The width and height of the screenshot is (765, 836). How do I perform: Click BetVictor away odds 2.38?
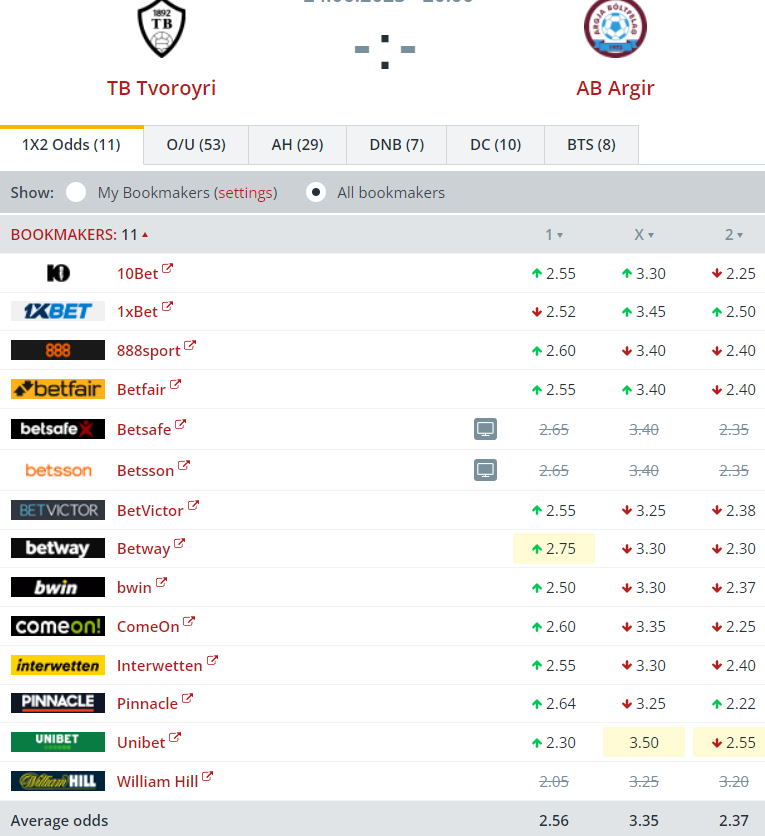click(734, 511)
